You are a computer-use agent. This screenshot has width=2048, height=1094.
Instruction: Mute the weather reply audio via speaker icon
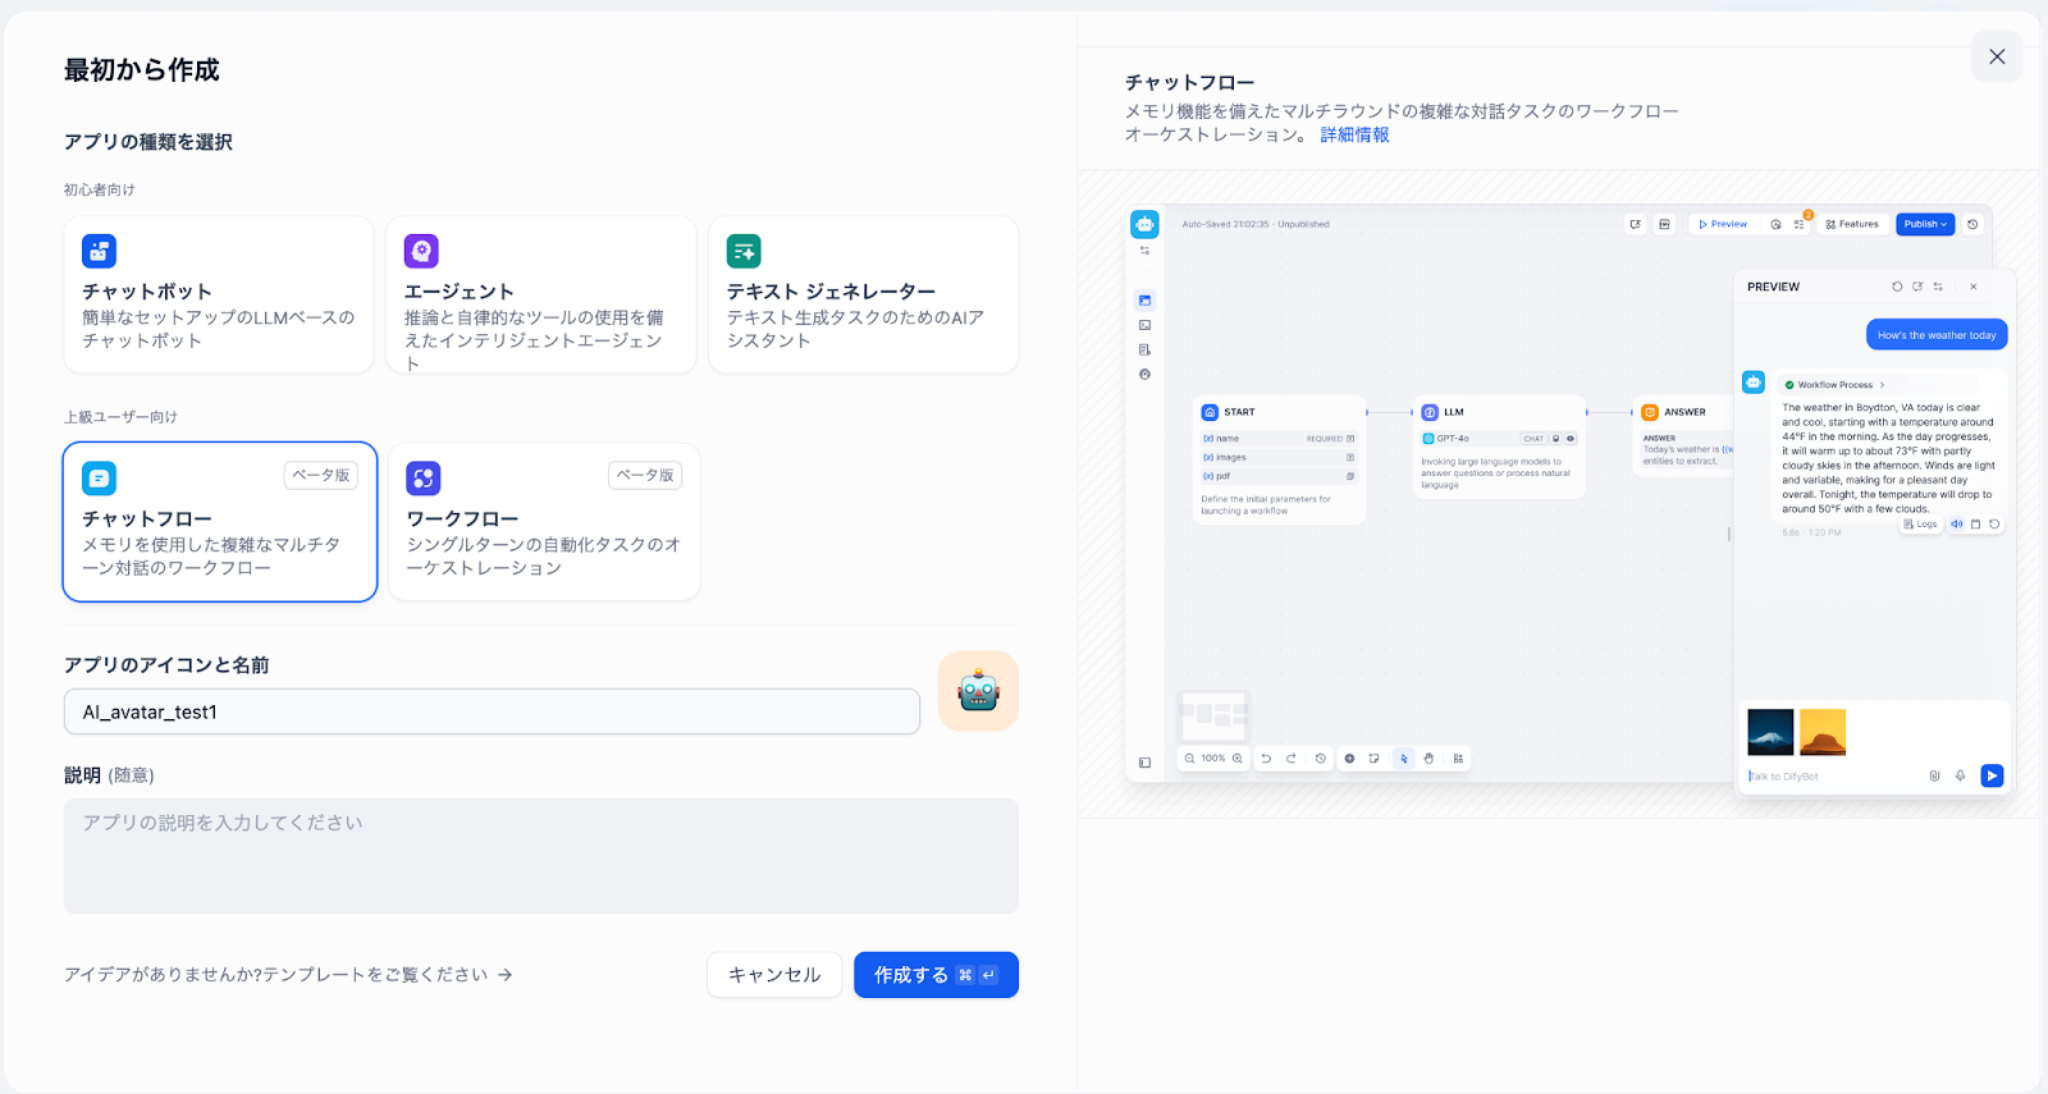(1957, 524)
